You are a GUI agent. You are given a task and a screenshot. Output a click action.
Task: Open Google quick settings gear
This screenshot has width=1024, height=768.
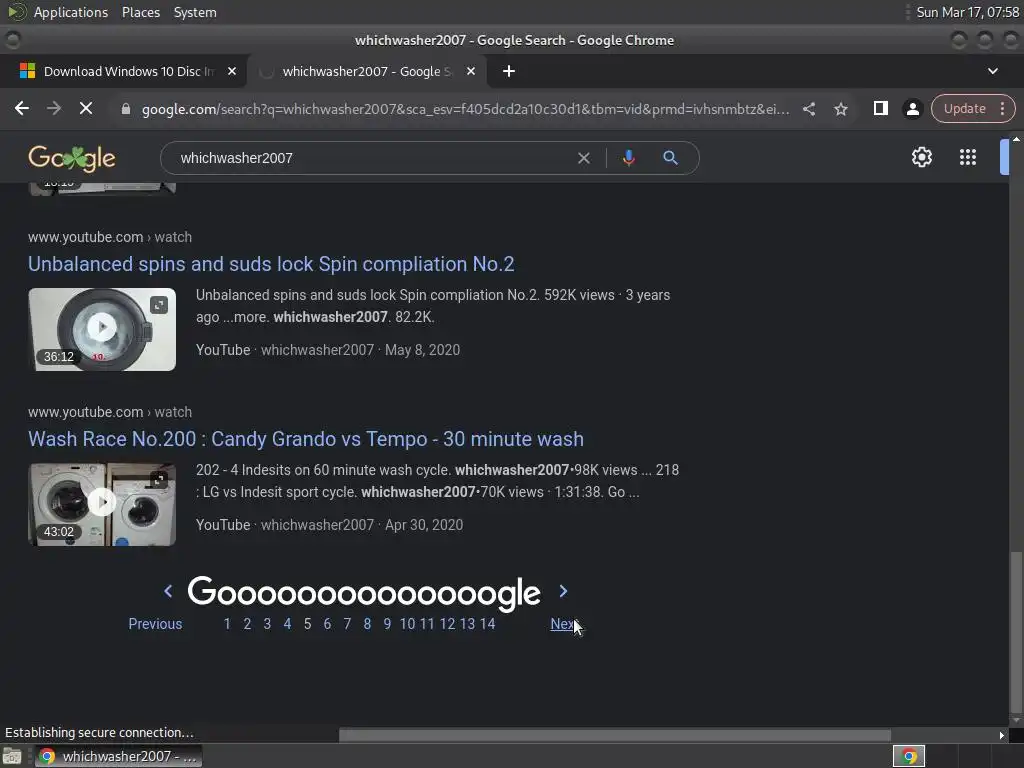click(x=921, y=157)
